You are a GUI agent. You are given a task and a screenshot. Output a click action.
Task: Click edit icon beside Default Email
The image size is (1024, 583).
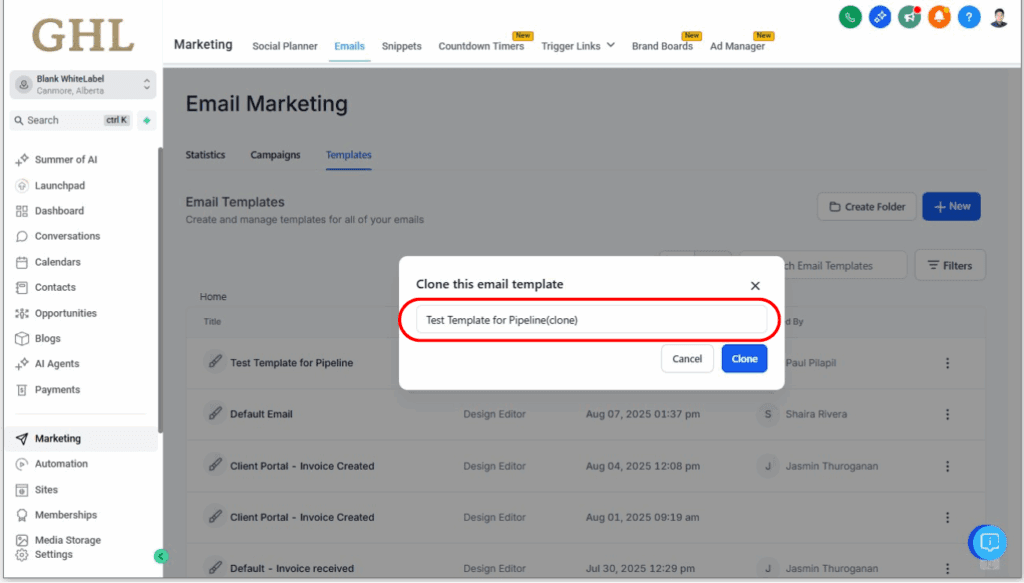coord(215,413)
